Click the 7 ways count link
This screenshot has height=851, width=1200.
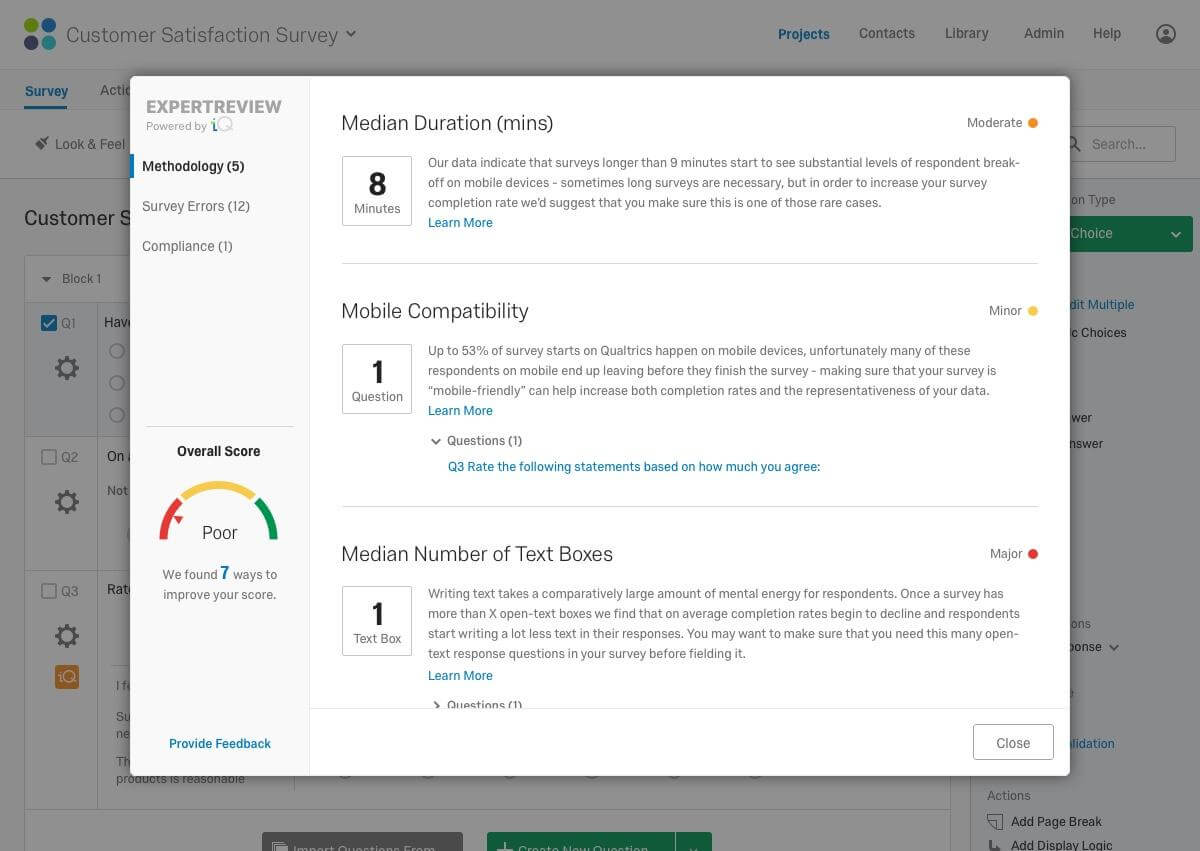point(225,574)
